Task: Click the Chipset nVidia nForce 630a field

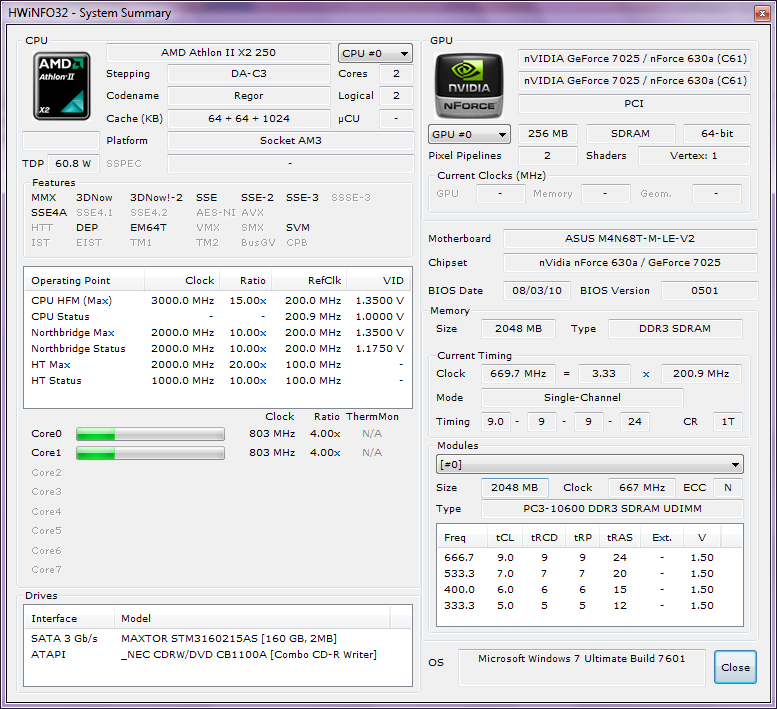Action: [x=630, y=263]
